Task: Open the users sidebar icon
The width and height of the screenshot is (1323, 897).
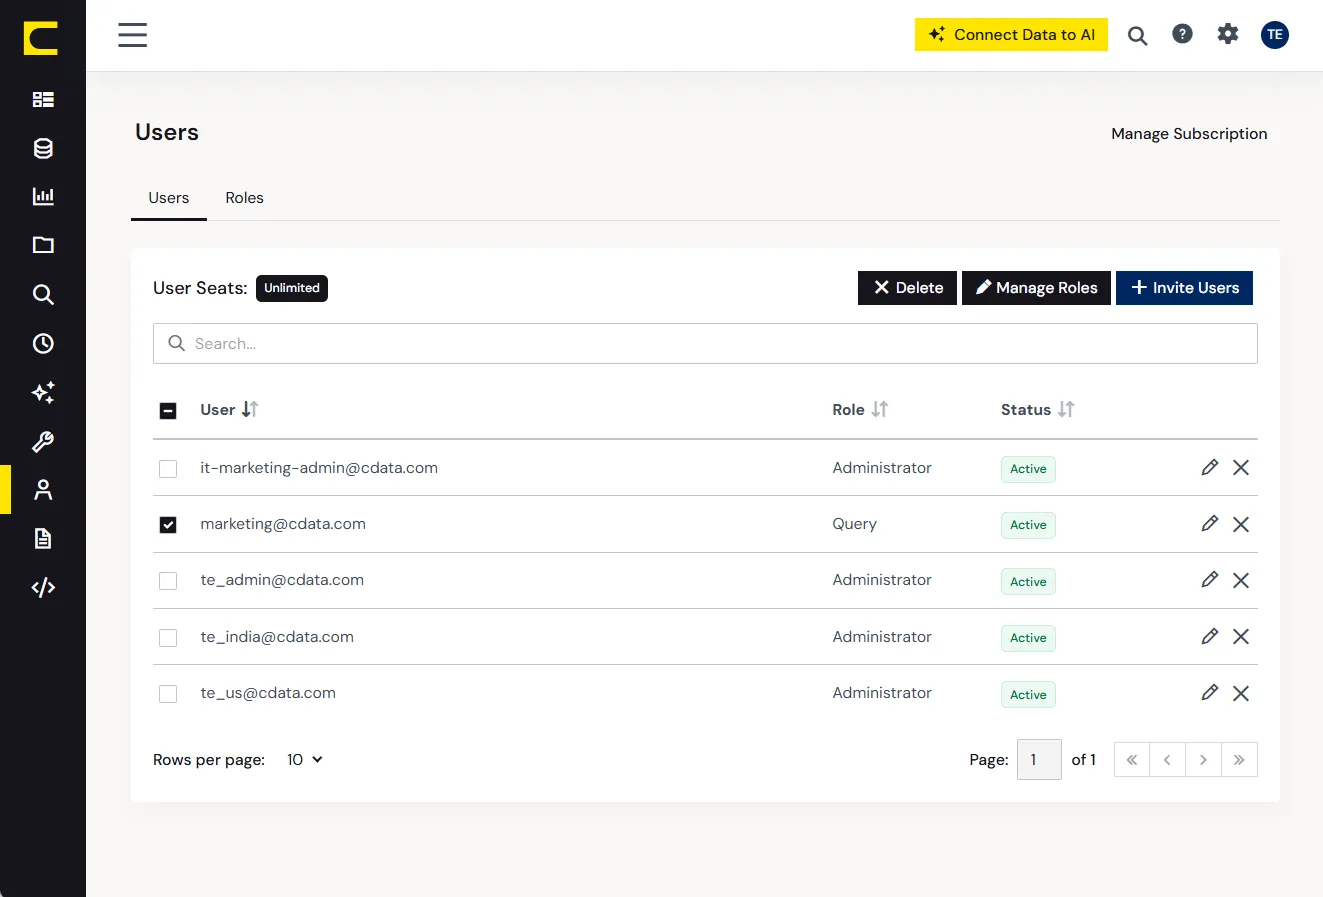Action: (43, 489)
